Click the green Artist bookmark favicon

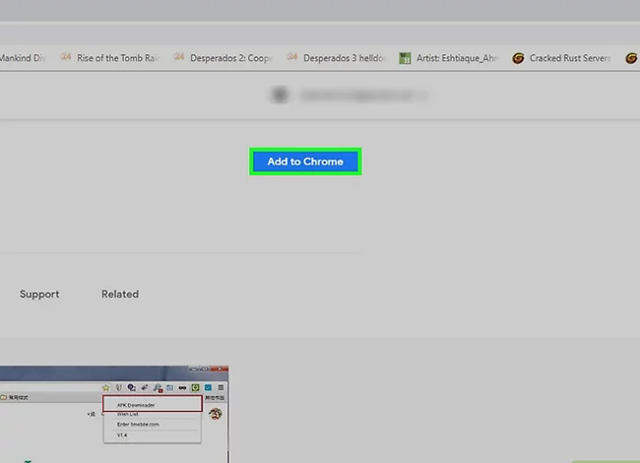click(405, 58)
